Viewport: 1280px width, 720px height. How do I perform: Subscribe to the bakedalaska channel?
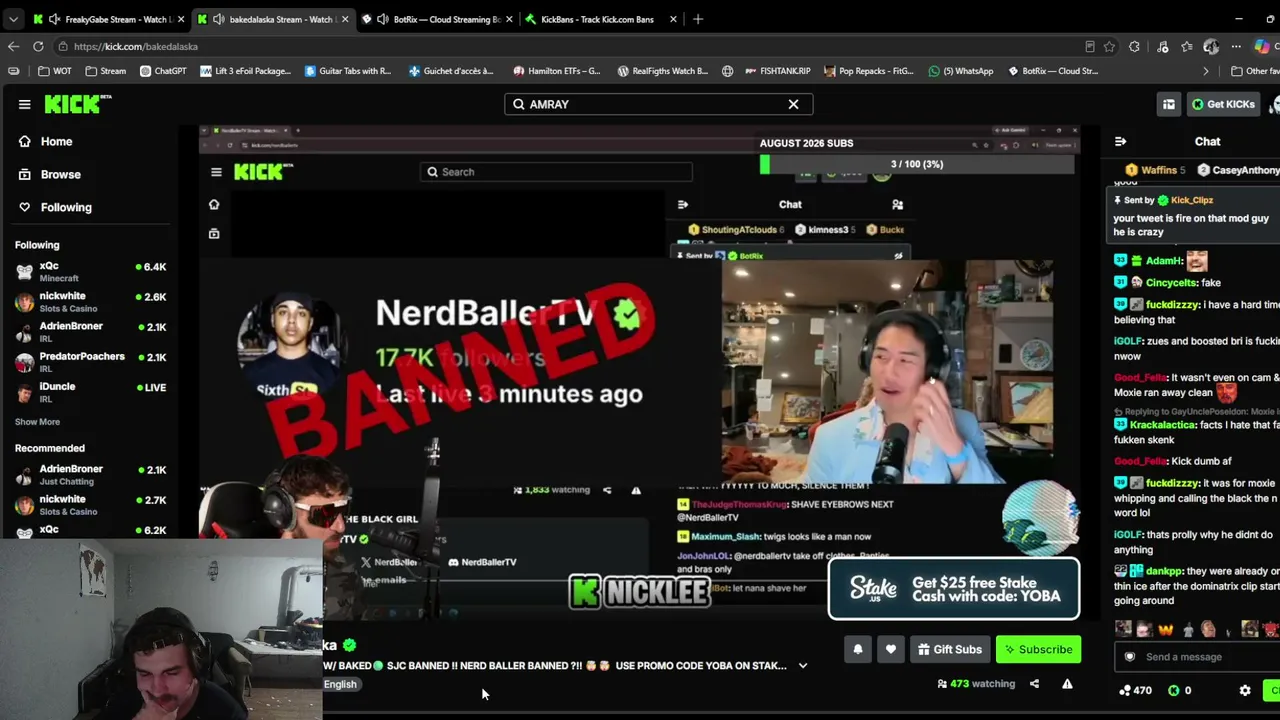pos(1038,649)
